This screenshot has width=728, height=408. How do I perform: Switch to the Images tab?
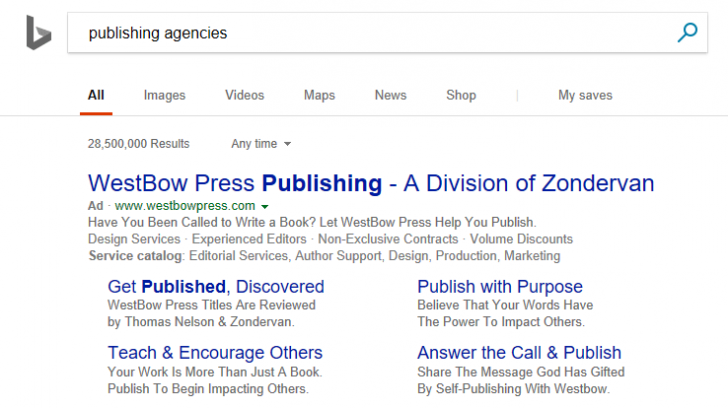tap(164, 95)
